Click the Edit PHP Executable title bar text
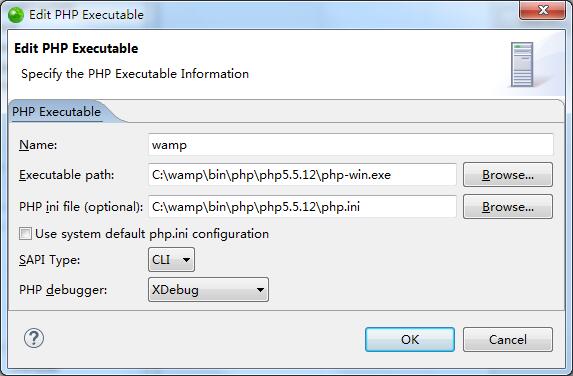The width and height of the screenshot is (573, 376). 86,15
